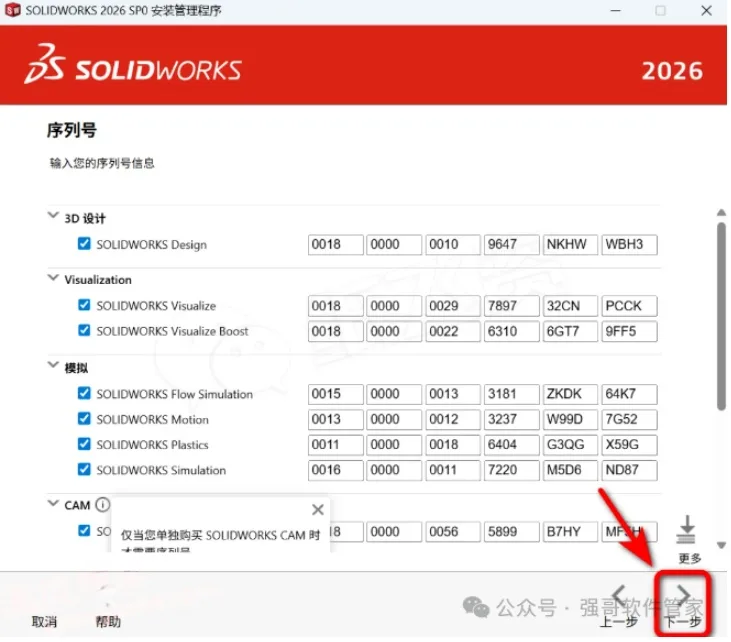Minimize the installation manager window
Screen dimensions: 731x642
pyautogui.click(x=615, y=10)
